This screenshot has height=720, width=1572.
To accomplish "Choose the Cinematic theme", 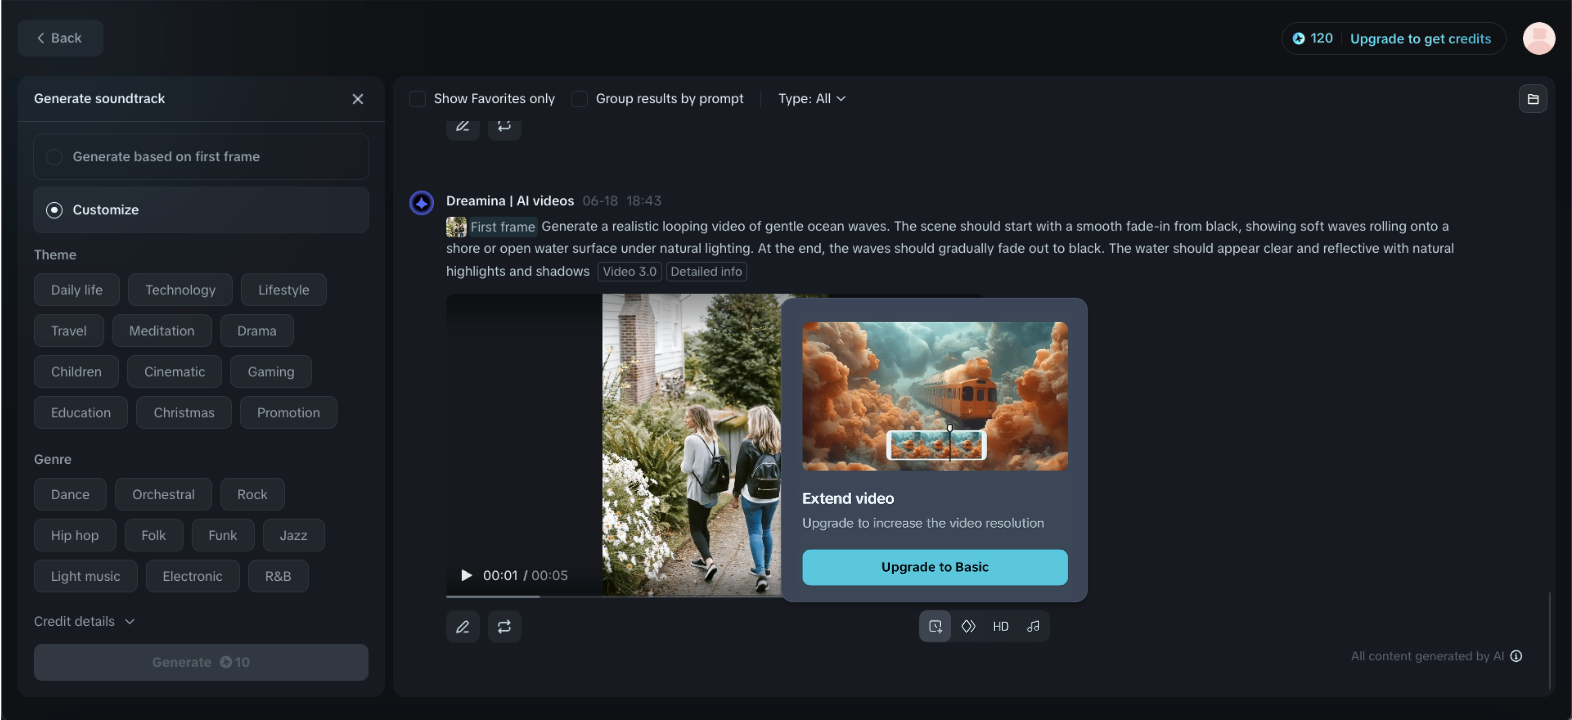I will (x=174, y=372).
